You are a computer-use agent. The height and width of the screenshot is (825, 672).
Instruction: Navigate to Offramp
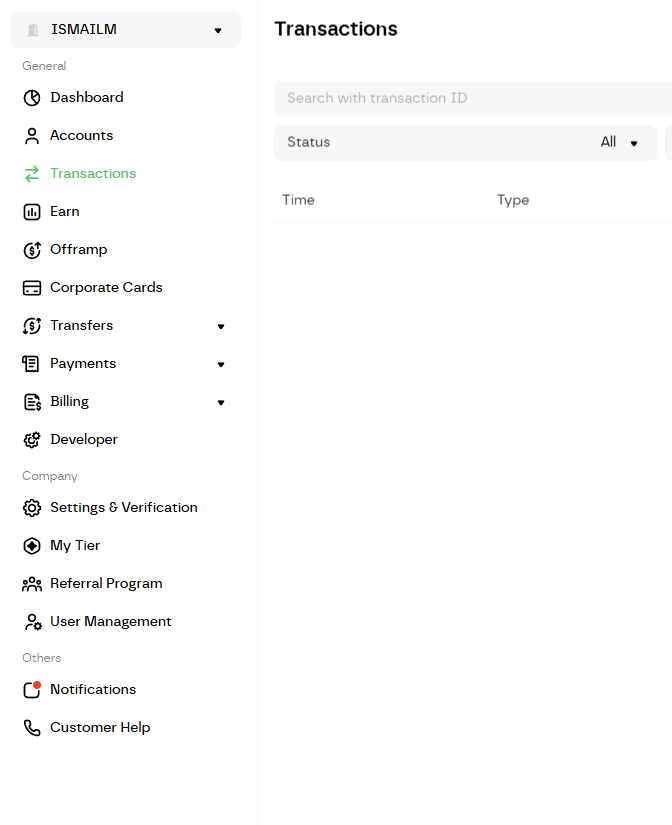click(x=78, y=249)
